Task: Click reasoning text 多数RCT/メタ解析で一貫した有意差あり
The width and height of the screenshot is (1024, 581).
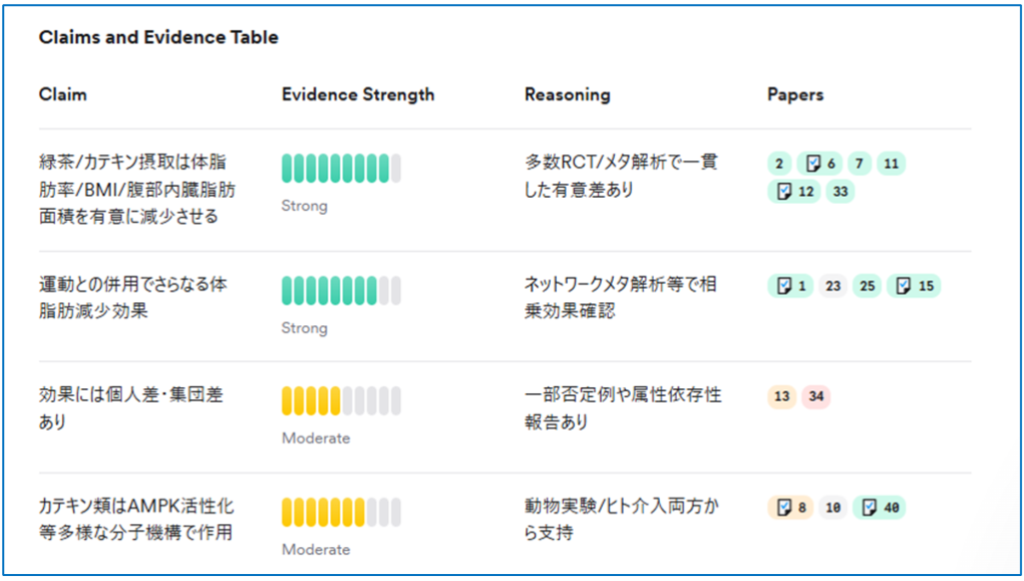Action: 621,176
